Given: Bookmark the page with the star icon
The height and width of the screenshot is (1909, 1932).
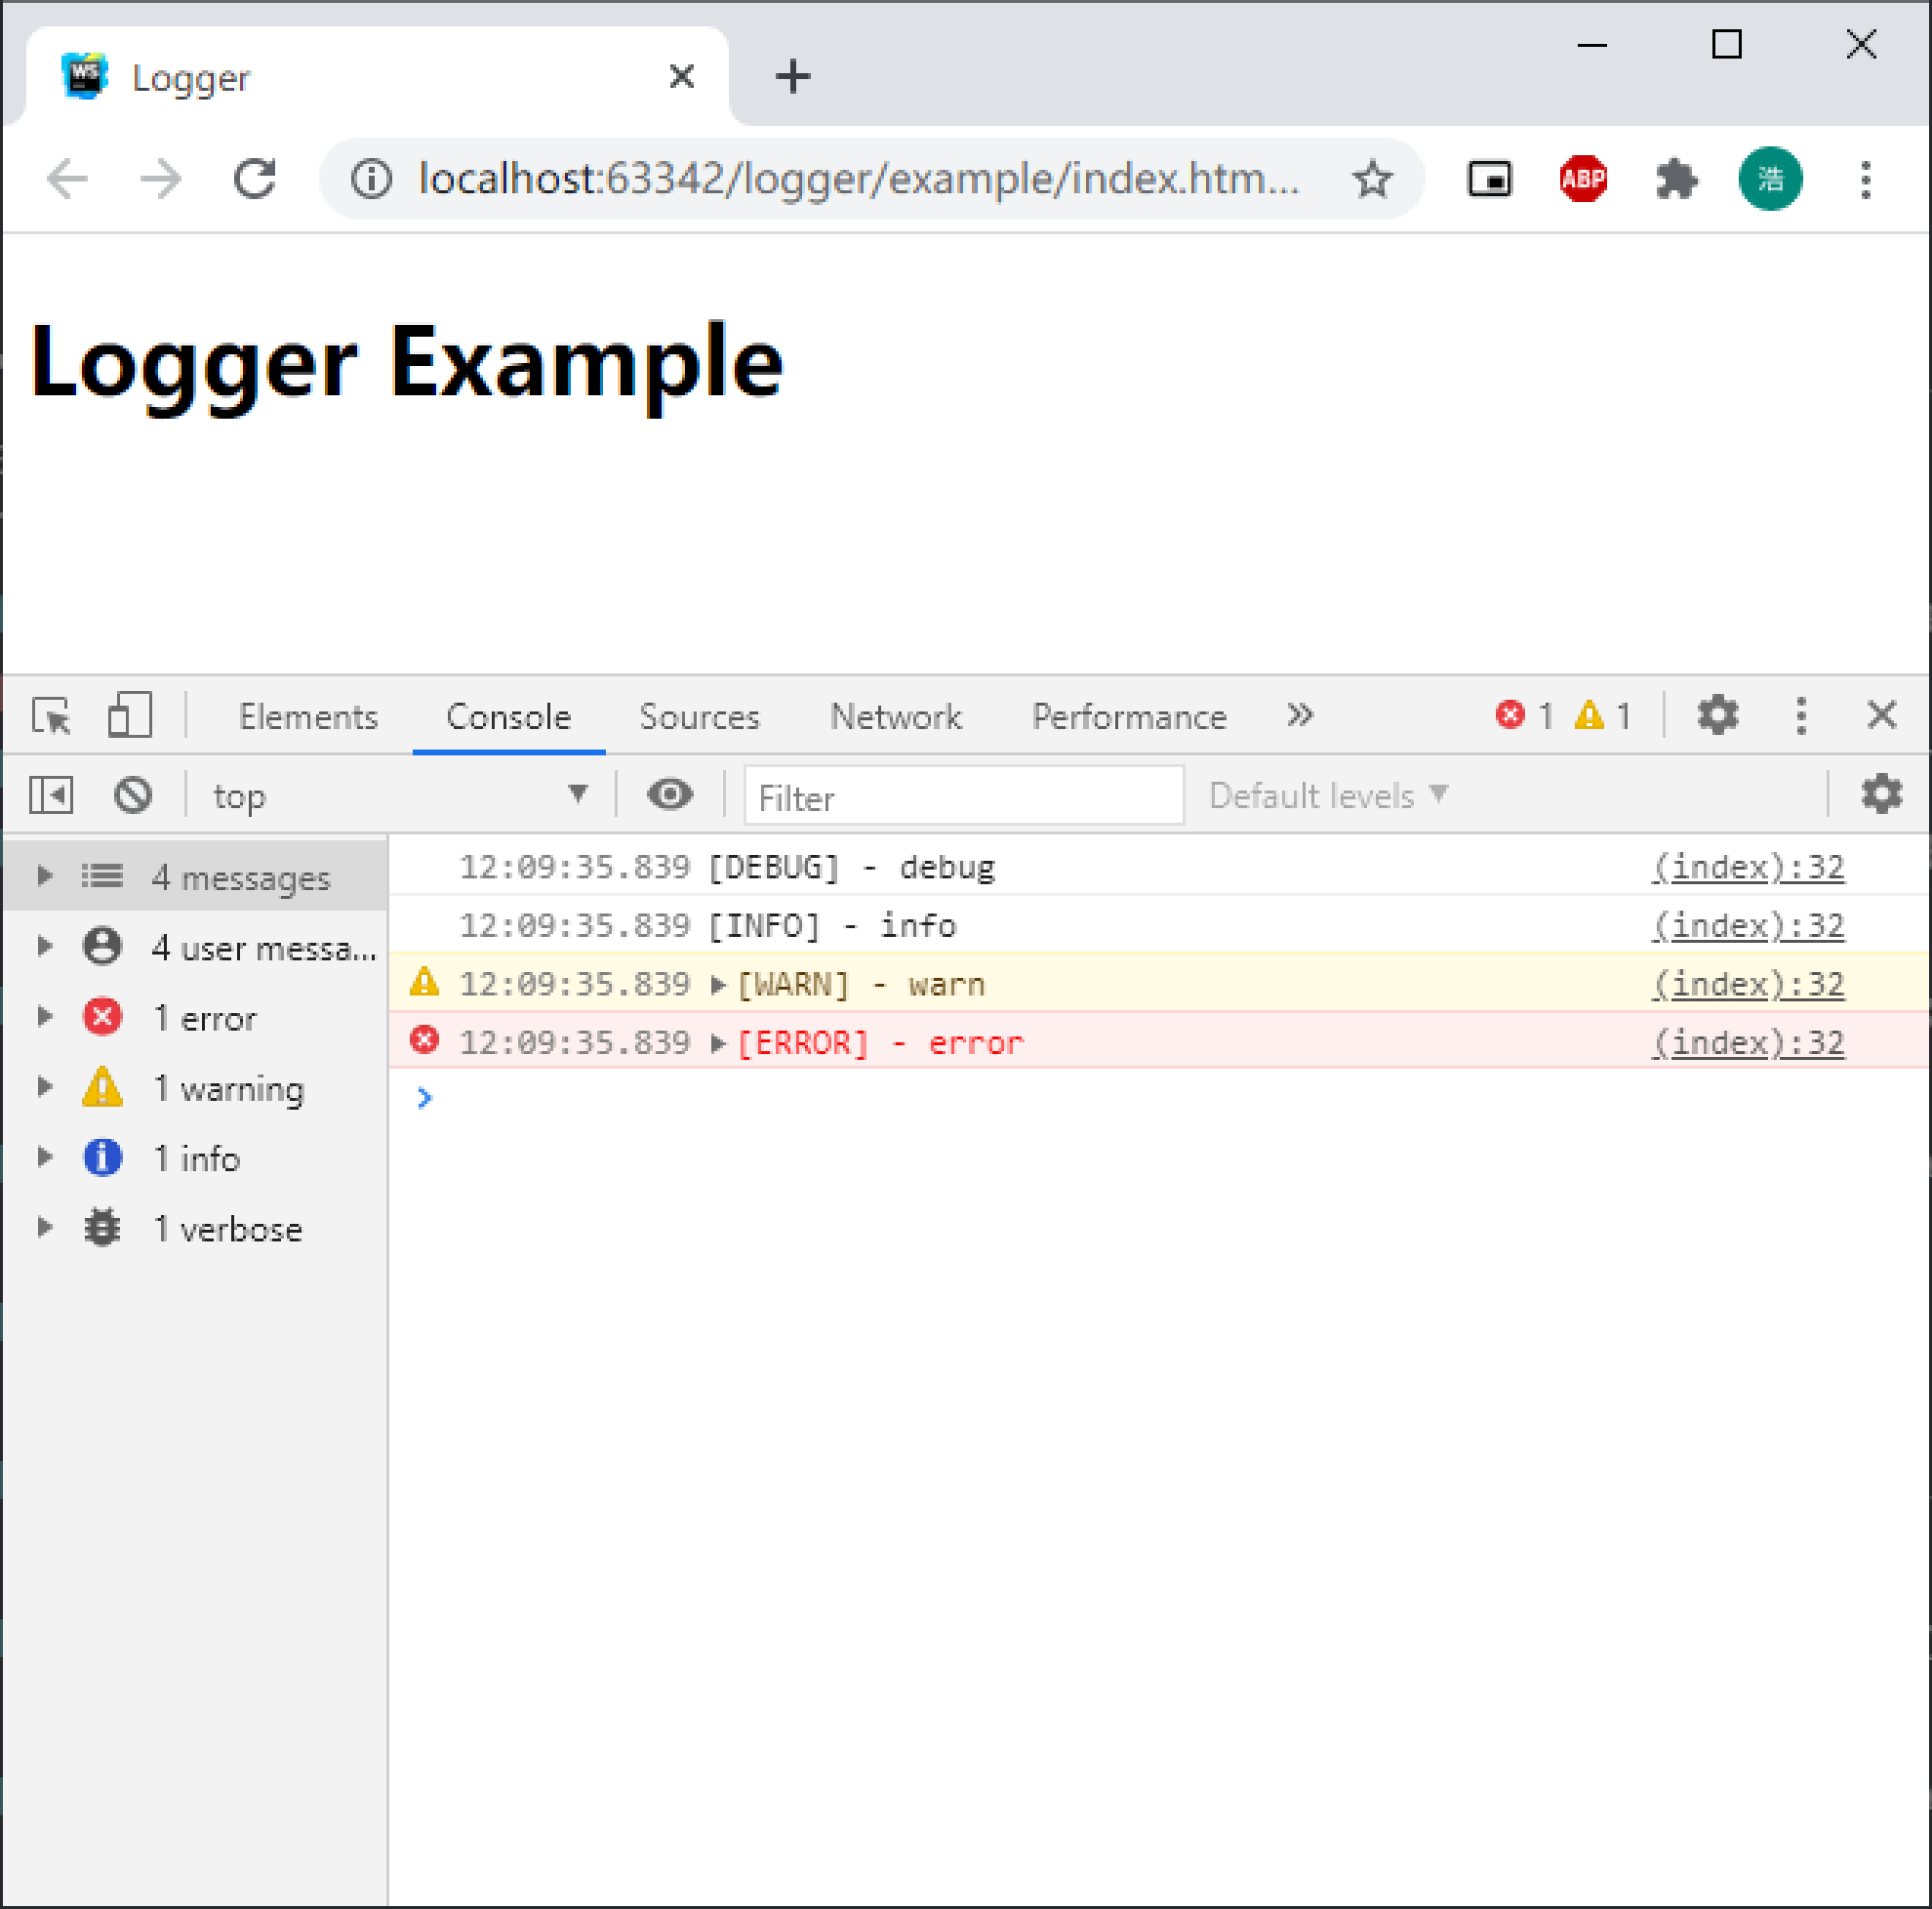Looking at the screenshot, I should (x=1373, y=179).
